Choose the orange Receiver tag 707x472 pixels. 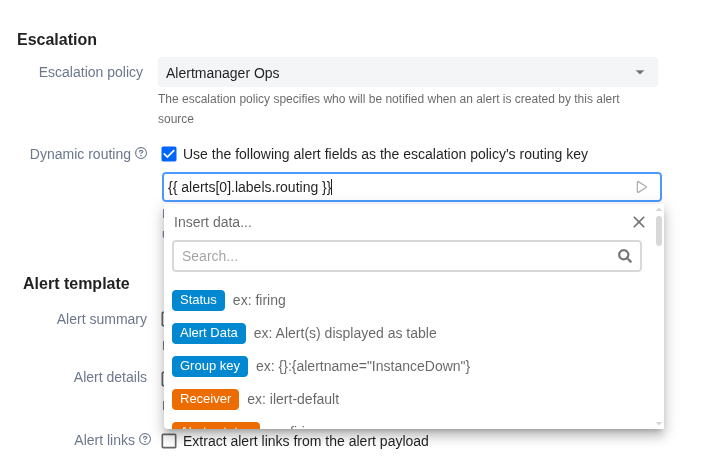(x=205, y=399)
